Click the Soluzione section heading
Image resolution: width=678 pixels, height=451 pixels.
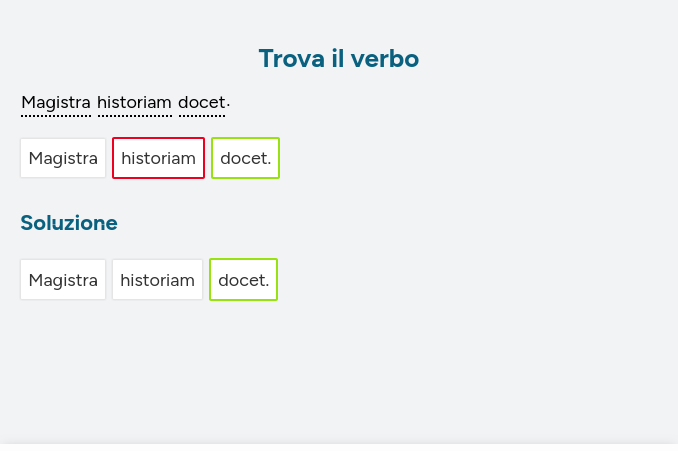point(69,223)
